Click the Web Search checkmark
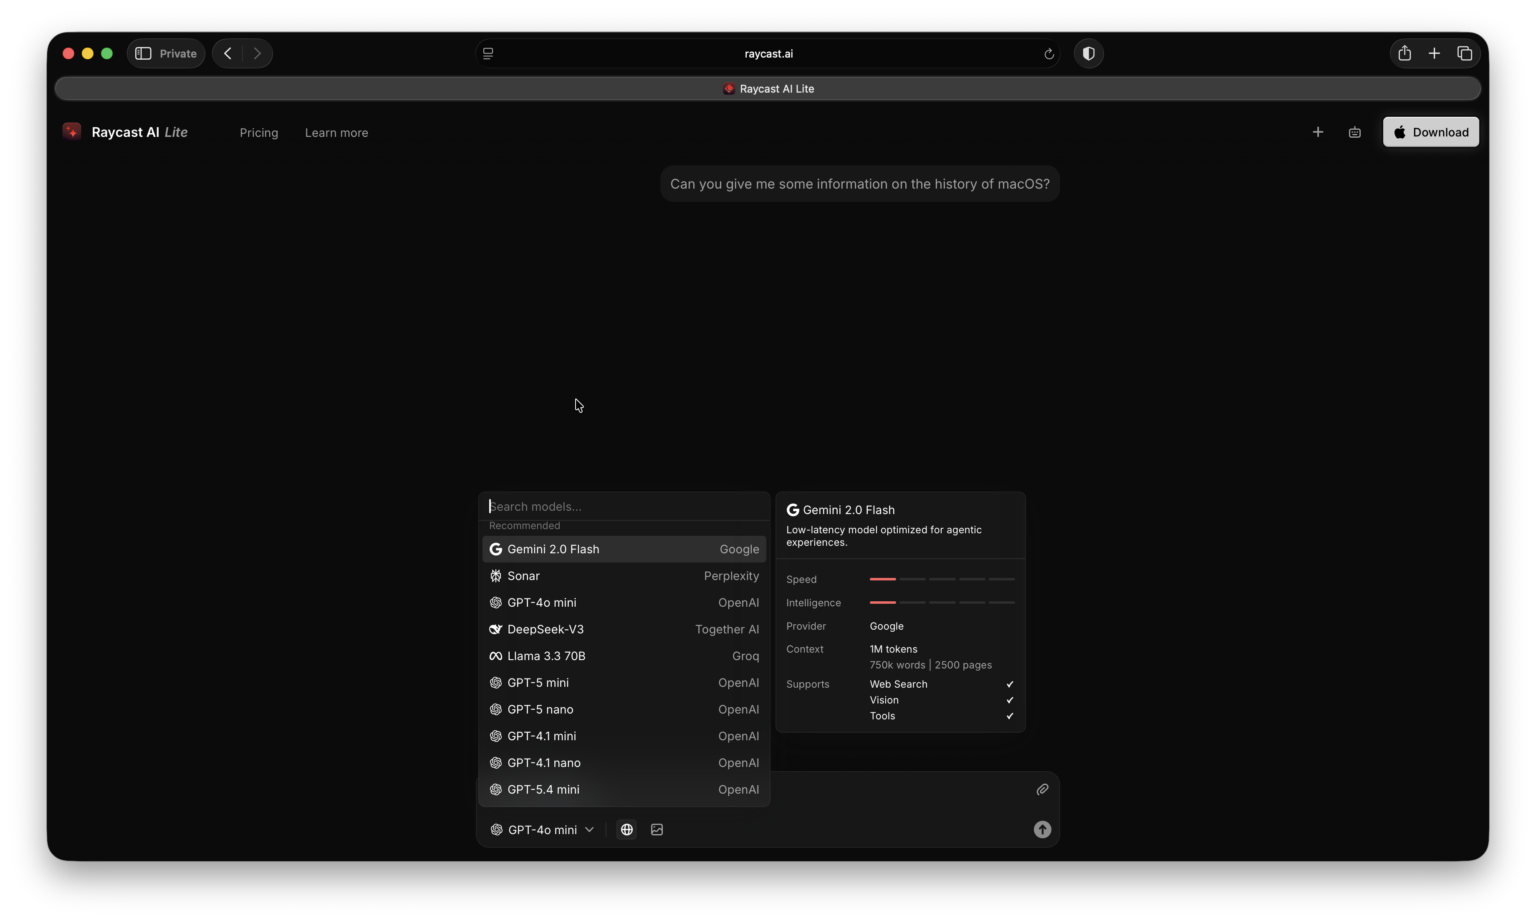 [x=1010, y=685]
